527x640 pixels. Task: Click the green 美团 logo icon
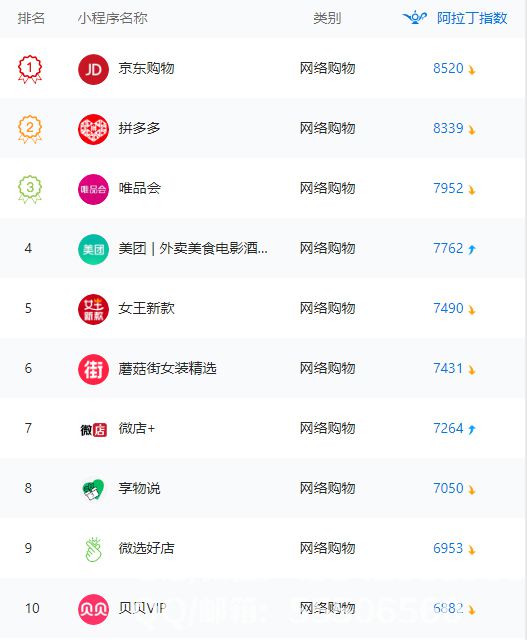[93, 249]
